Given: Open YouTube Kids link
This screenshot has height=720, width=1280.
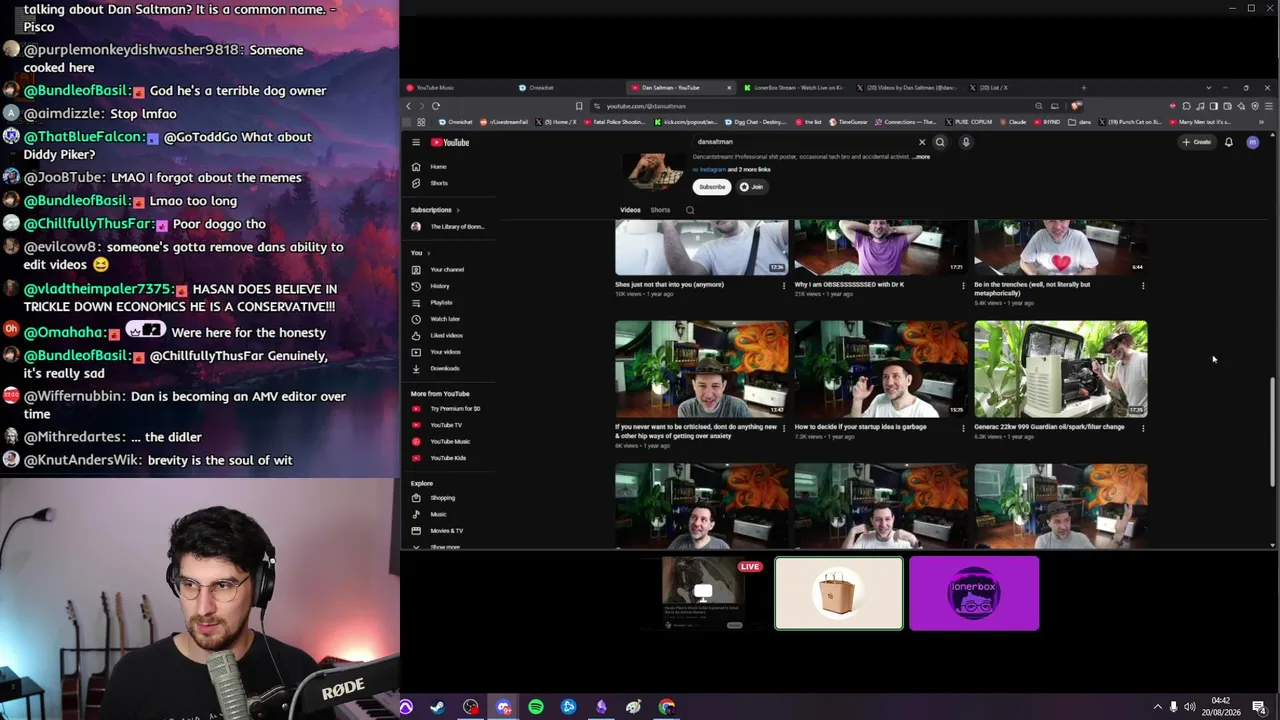Looking at the screenshot, I should 447,458.
